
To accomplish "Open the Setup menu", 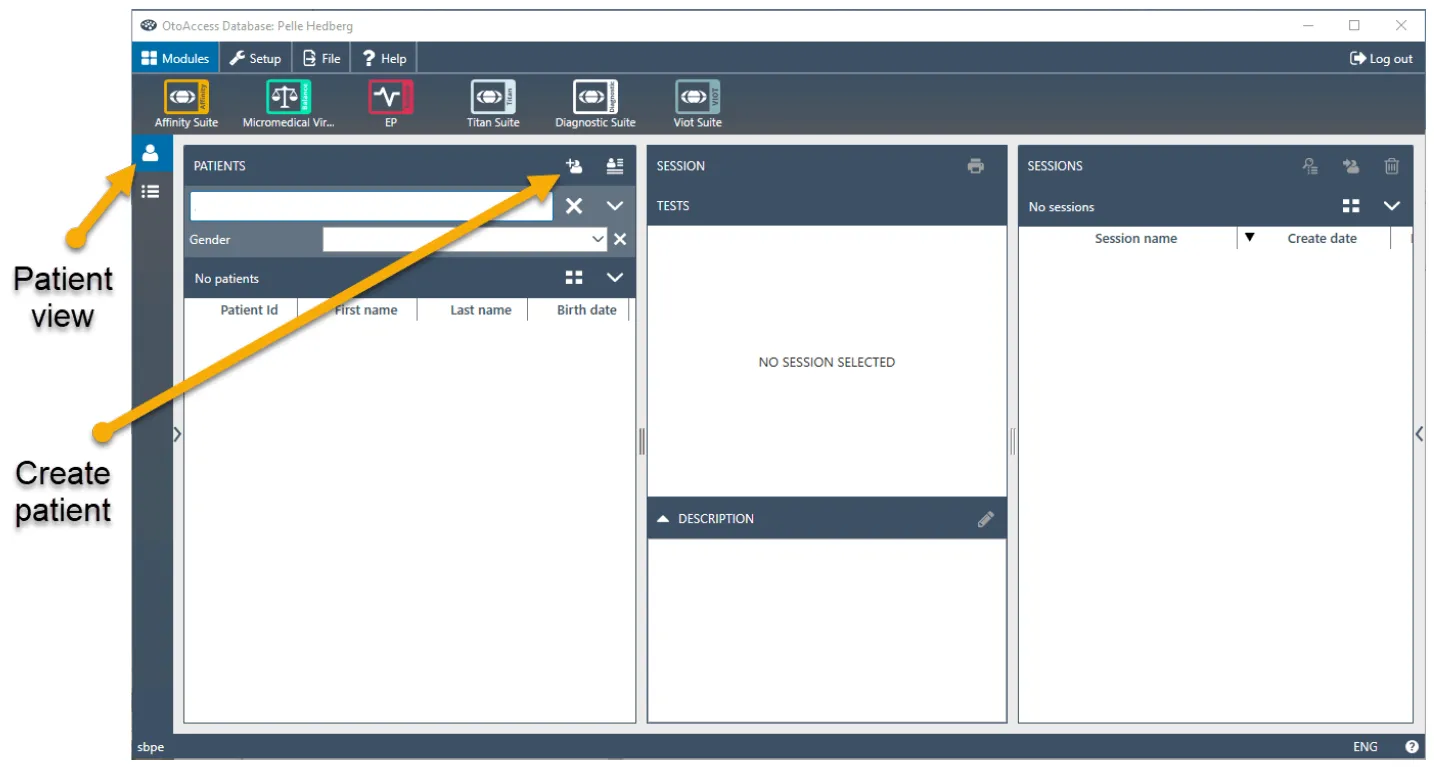I will point(255,58).
